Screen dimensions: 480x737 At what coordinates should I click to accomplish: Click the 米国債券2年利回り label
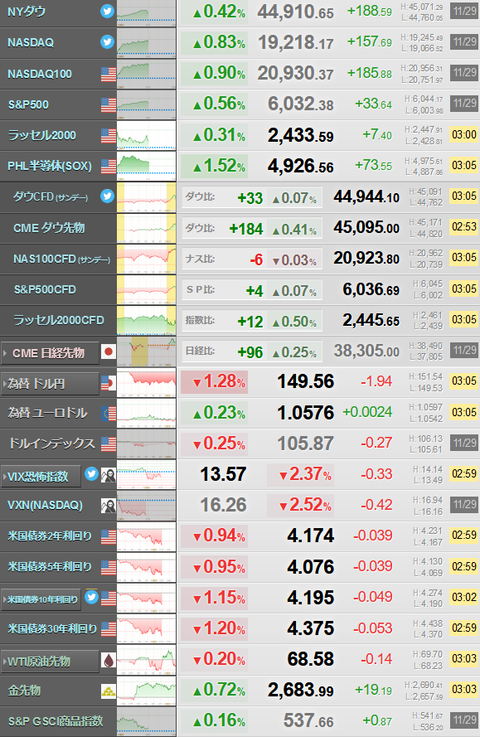(49, 536)
